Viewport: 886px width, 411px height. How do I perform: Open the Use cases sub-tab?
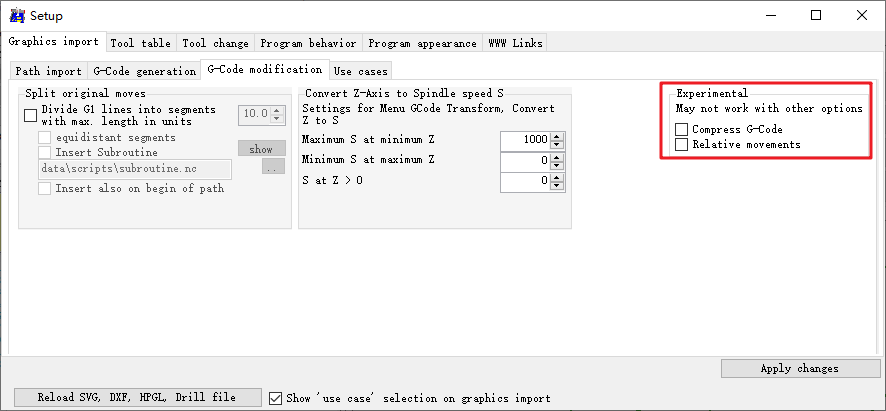(360, 71)
